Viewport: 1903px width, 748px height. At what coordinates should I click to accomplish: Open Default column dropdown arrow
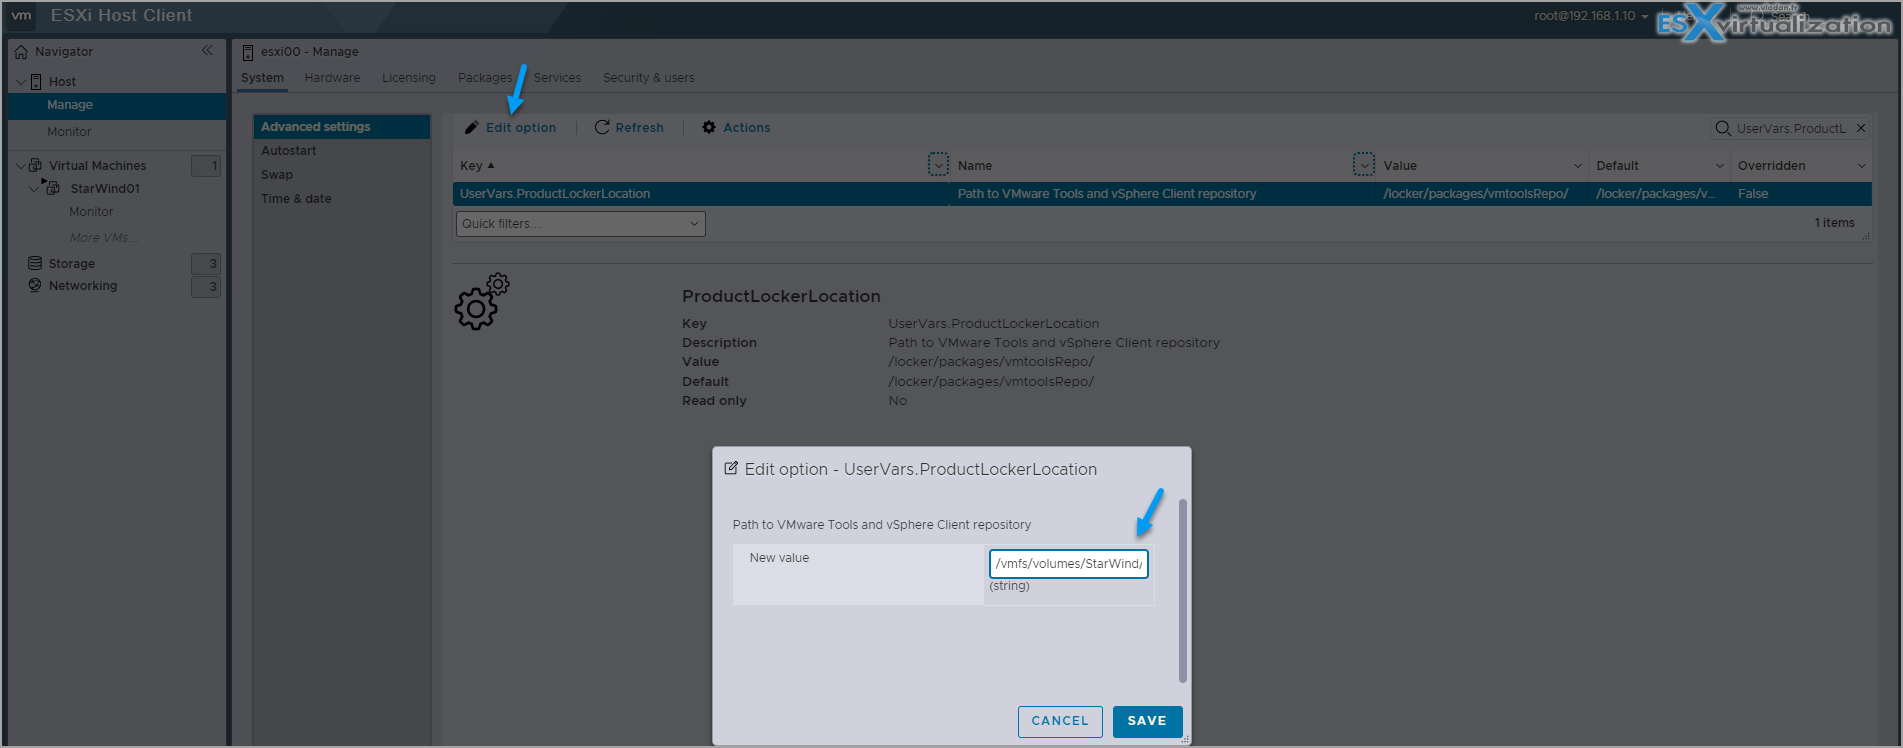coord(1720,166)
